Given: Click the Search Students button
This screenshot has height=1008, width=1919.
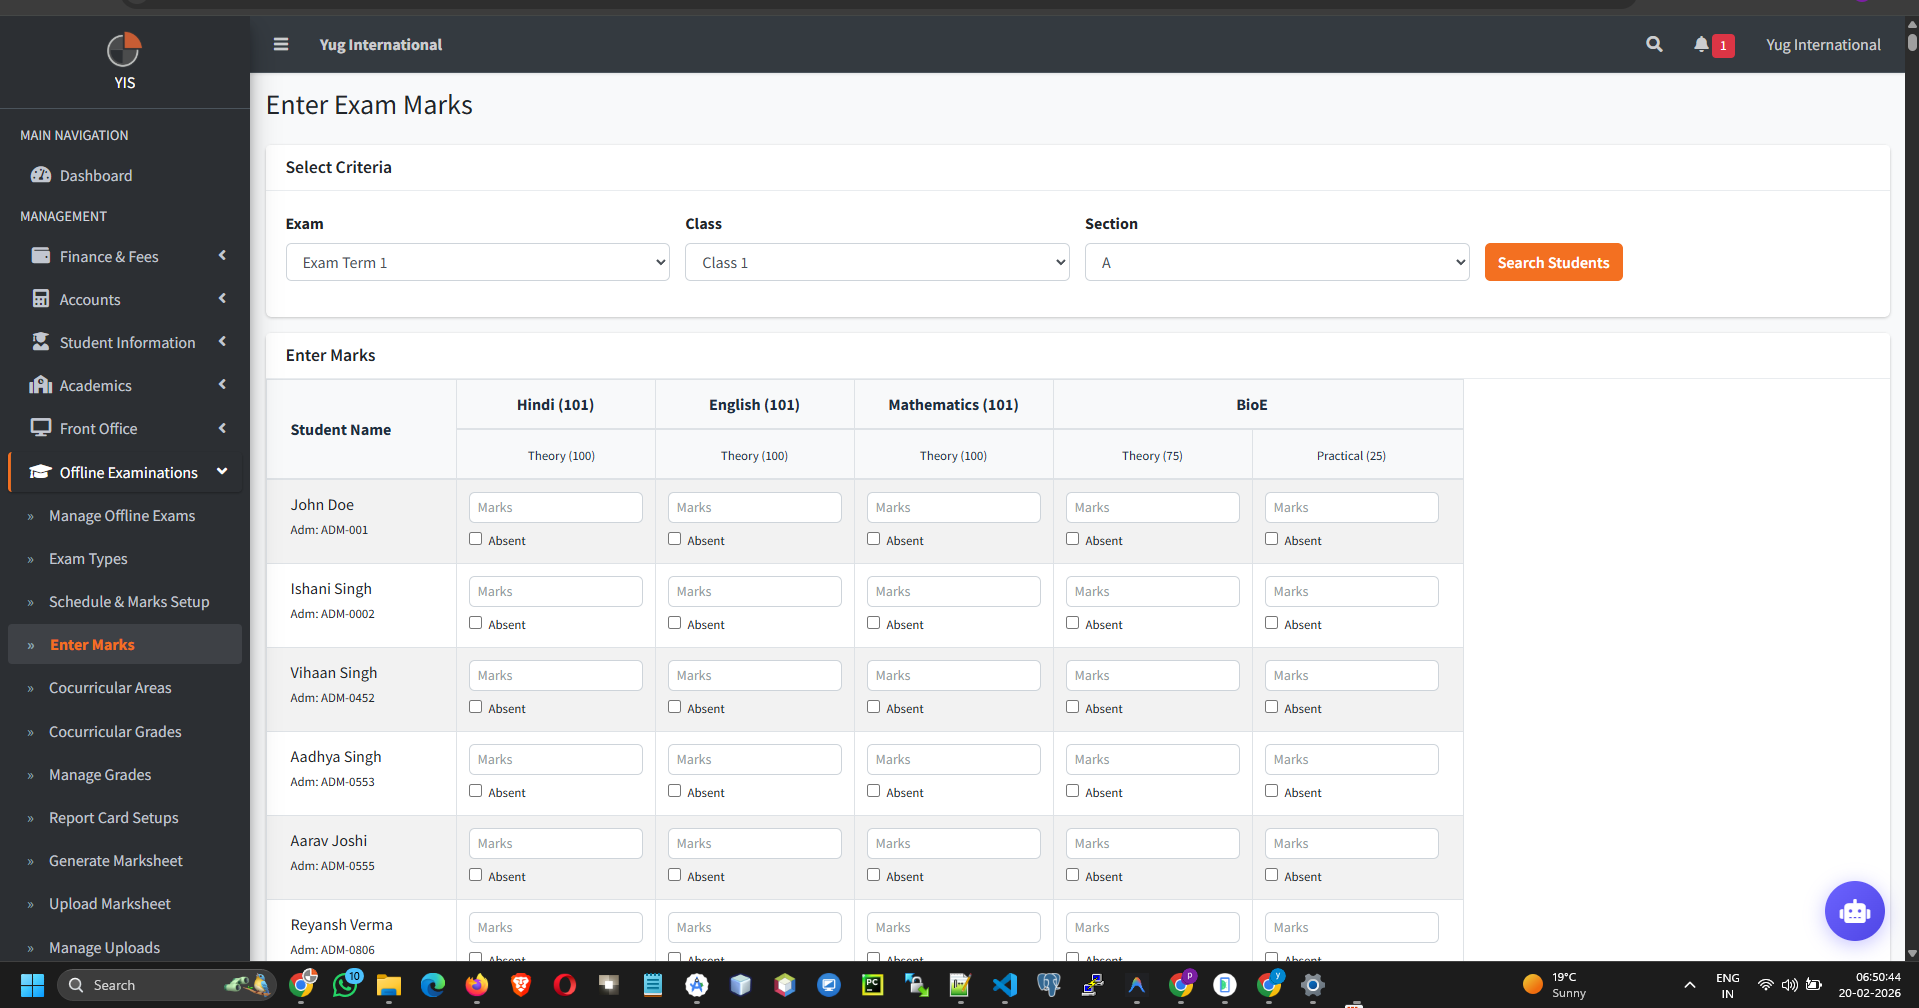Looking at the screenshot, I should pyautogui.click(x=1553, y=262).
